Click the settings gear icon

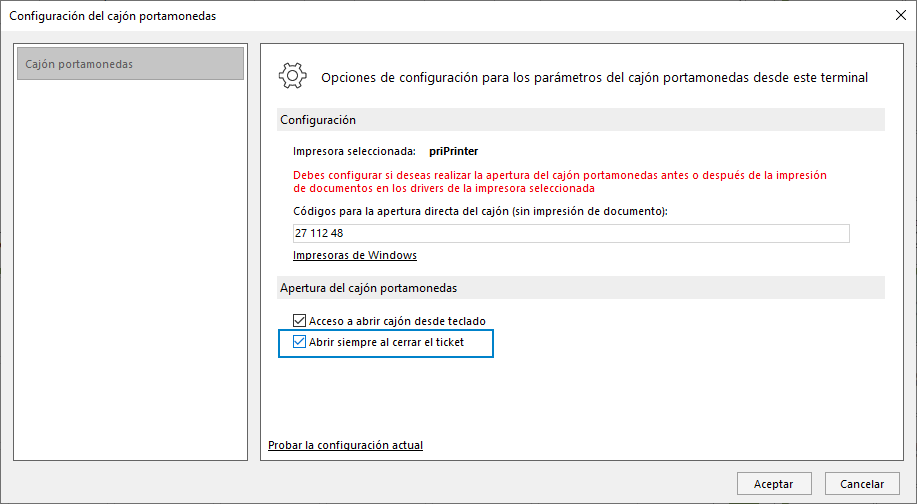(x=292, y=76)
